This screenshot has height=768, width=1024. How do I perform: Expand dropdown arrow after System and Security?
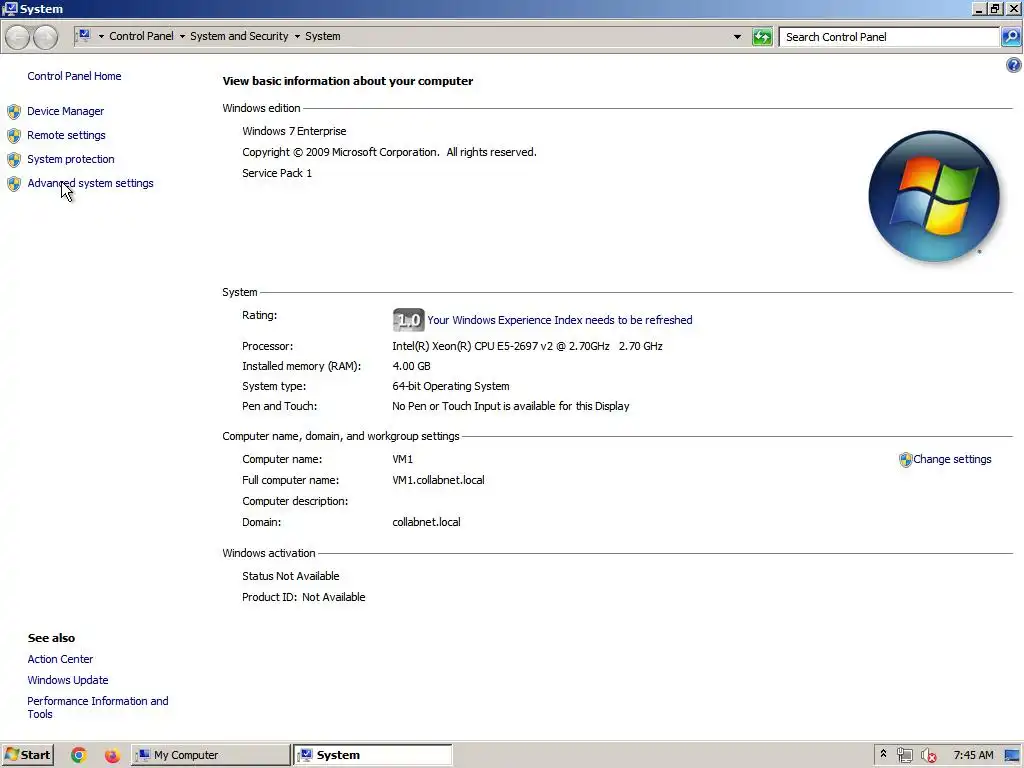point(297,37)
